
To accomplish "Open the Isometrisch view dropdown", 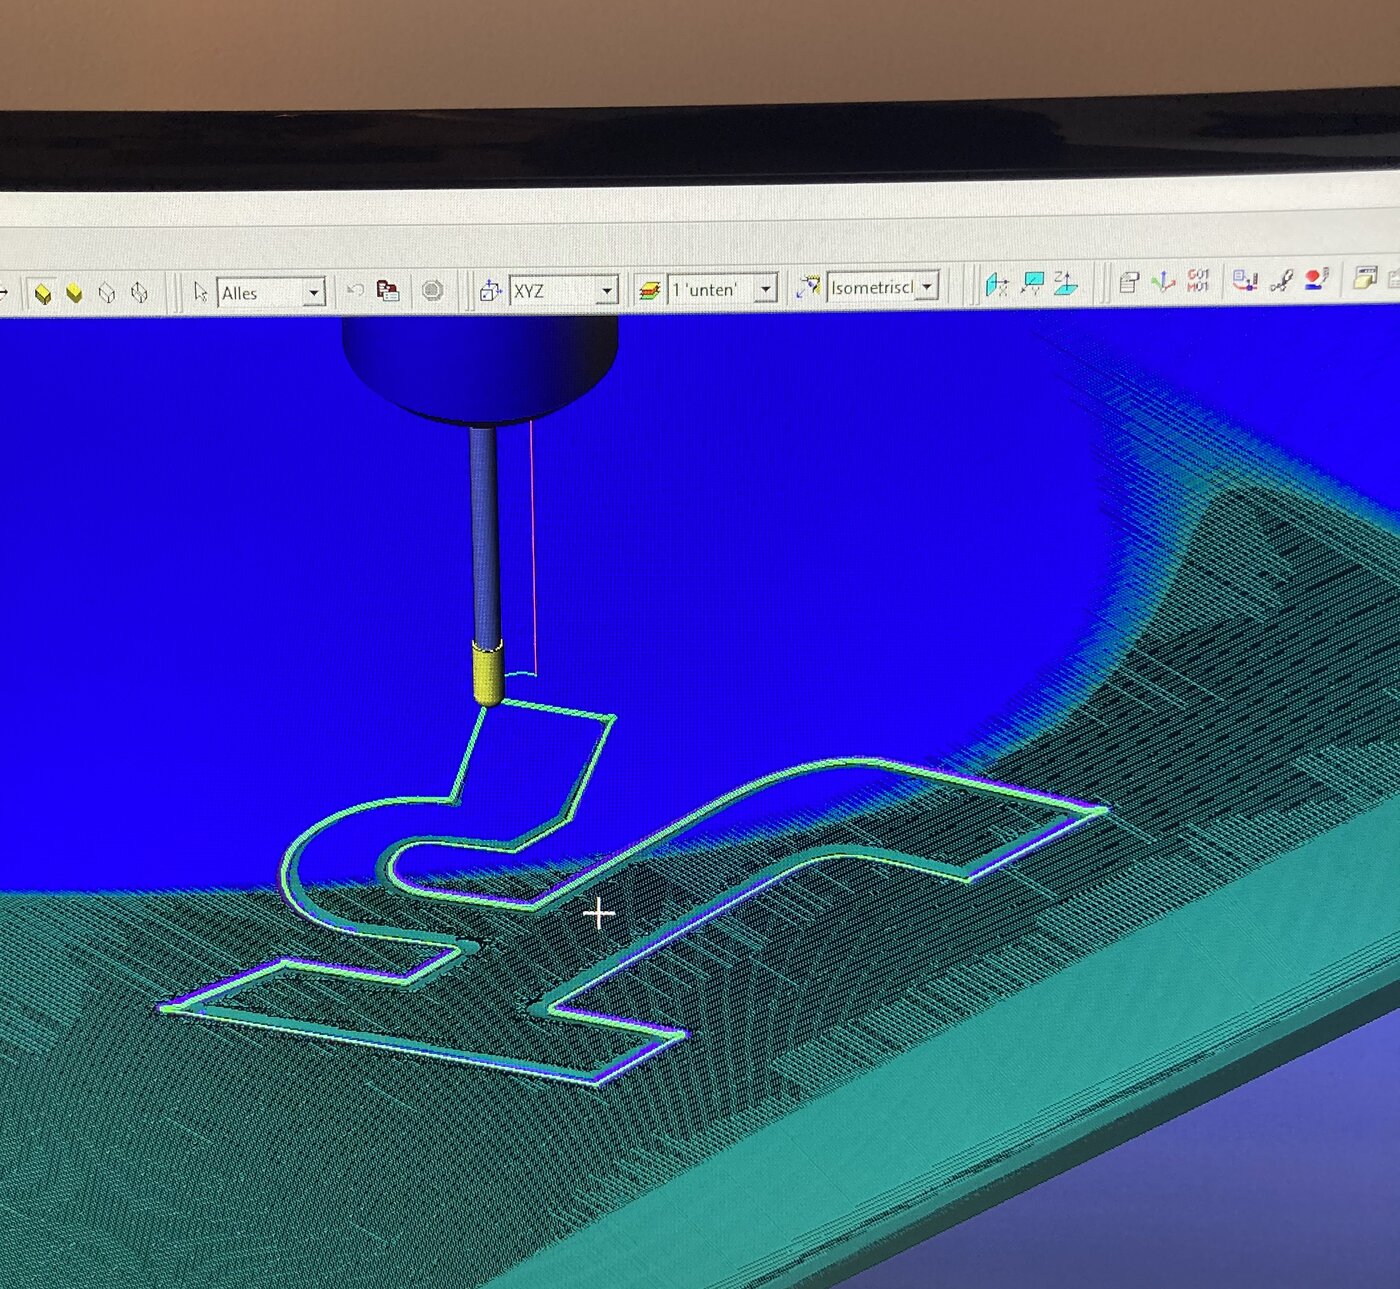I will (x=883, y=287).
